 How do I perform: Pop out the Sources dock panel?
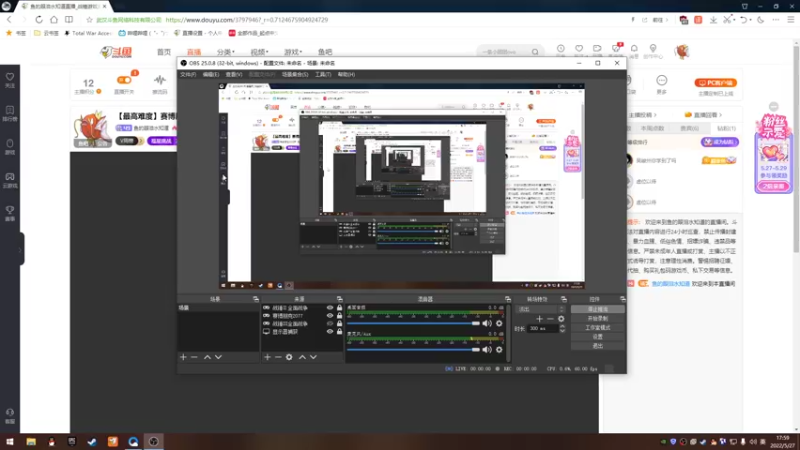pyautogui.click(x=340, y=299)
